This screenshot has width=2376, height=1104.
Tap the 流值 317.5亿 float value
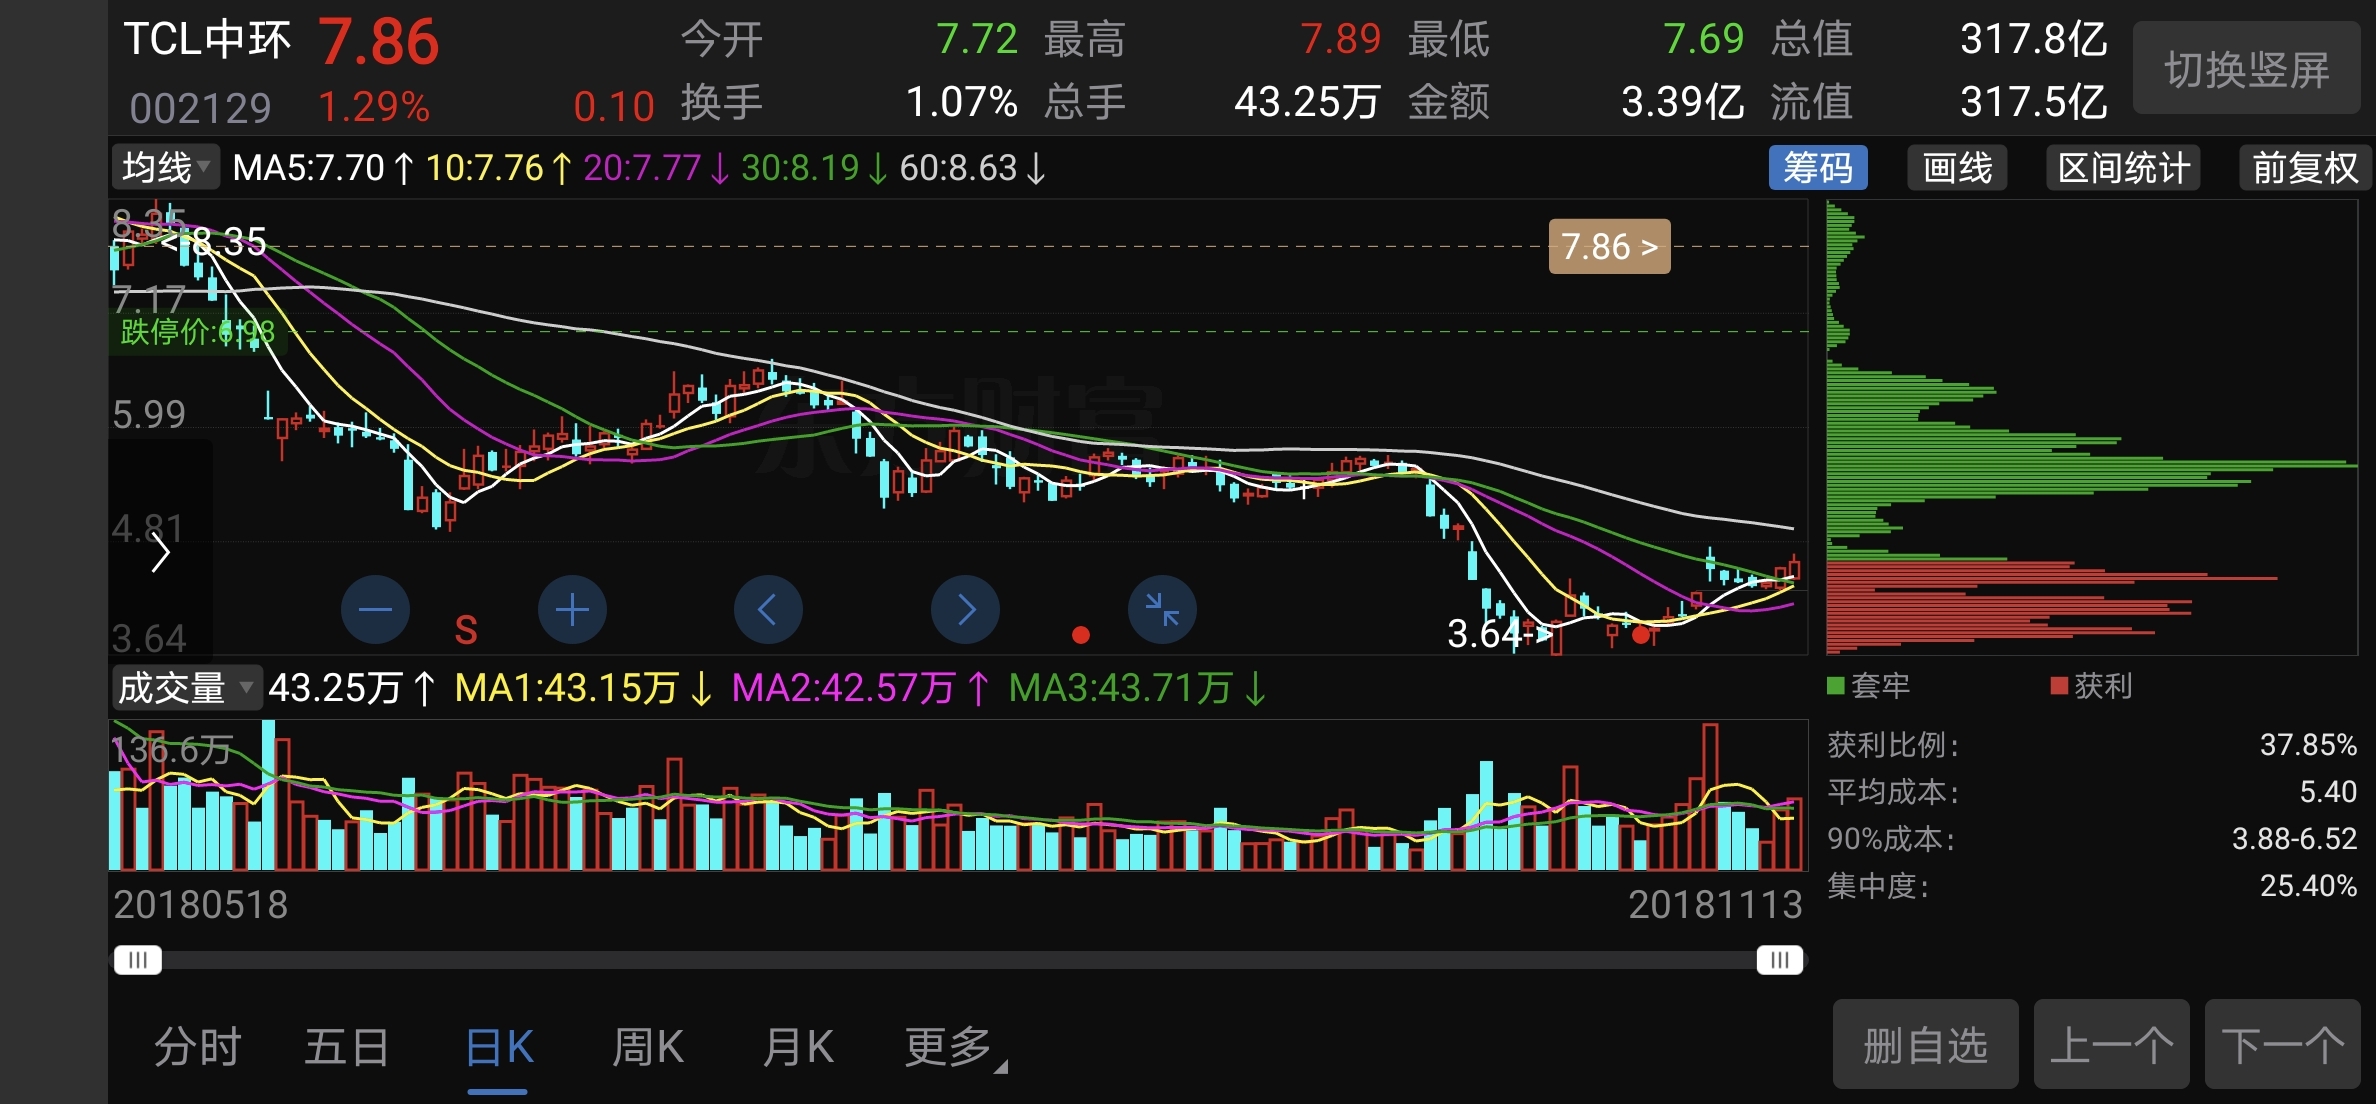pos(2033,102)
